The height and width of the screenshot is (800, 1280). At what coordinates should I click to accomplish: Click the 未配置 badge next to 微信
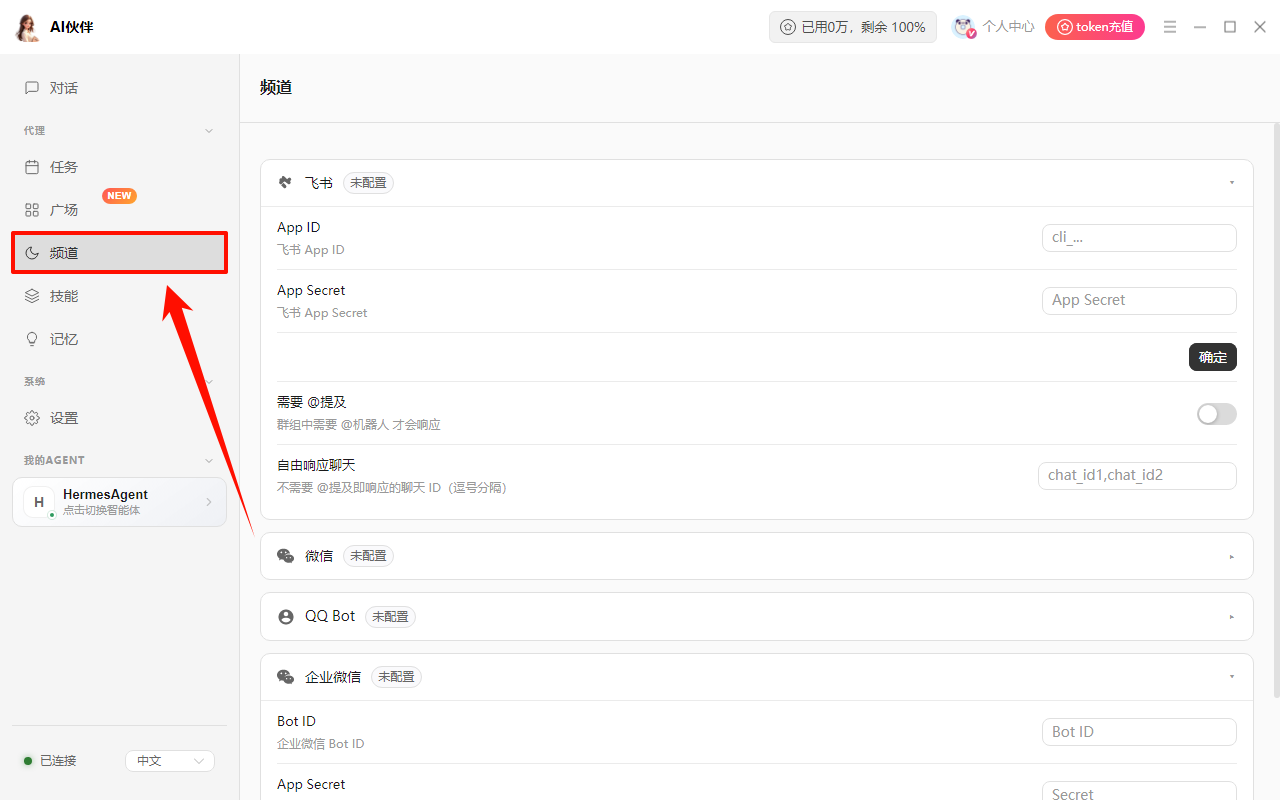(x=368, y=556)
